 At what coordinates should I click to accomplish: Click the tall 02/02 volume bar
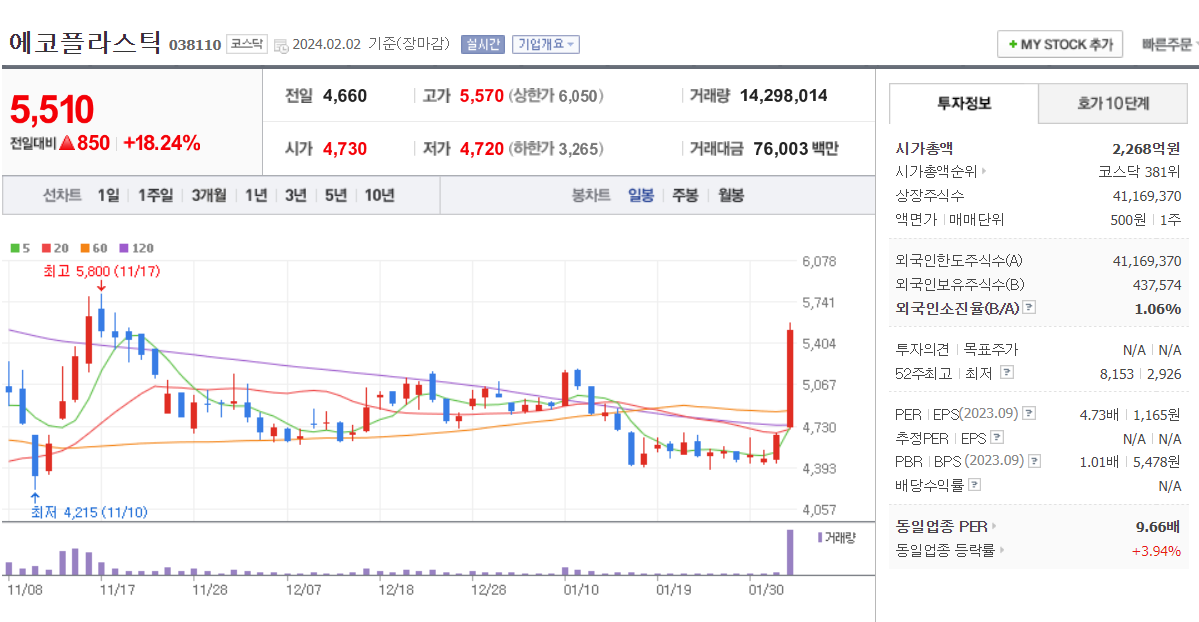pyautogui.click(x=790, y=552)
